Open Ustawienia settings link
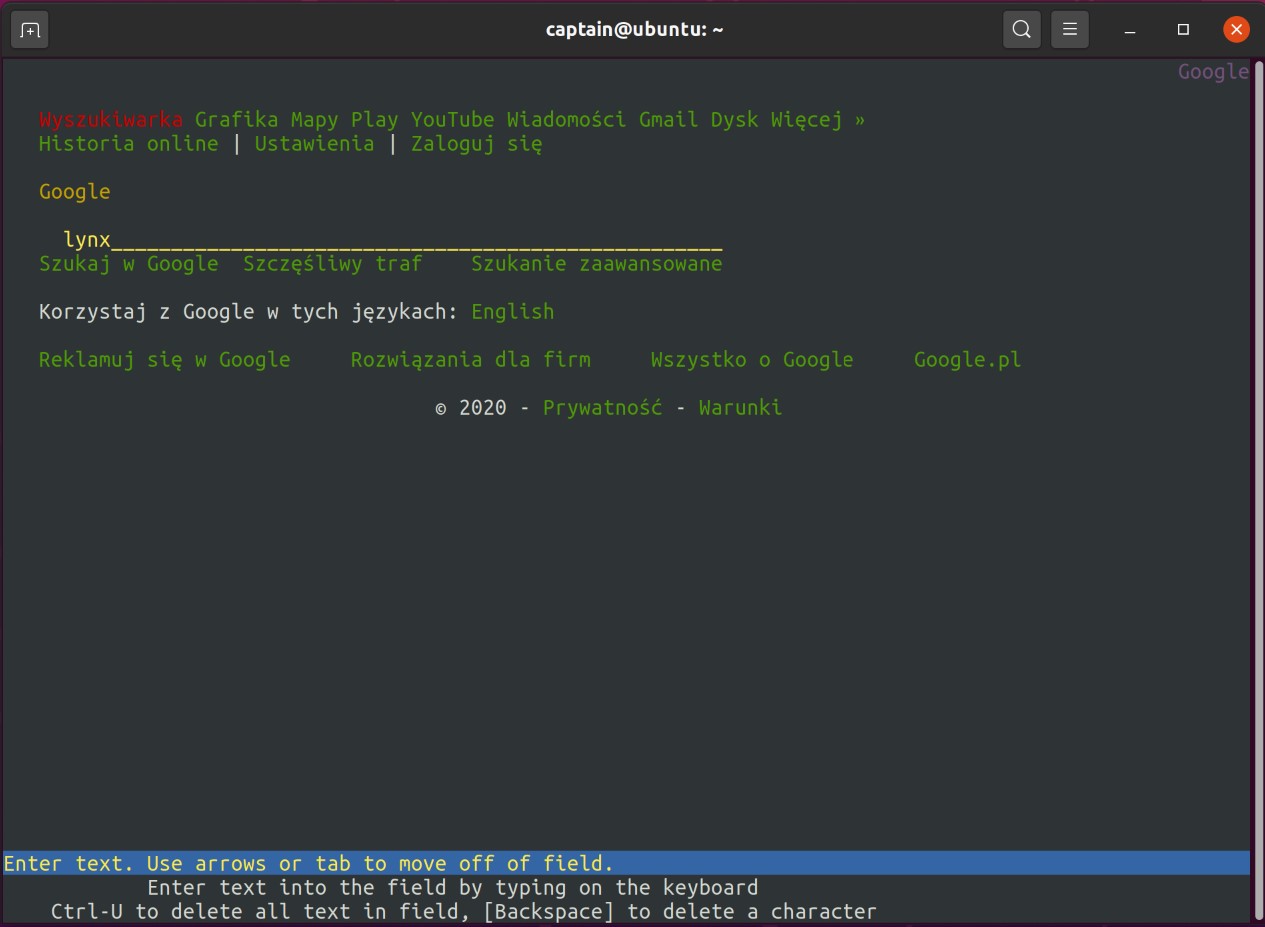This screenshot has height=927, width=1265. coord(314,144)
